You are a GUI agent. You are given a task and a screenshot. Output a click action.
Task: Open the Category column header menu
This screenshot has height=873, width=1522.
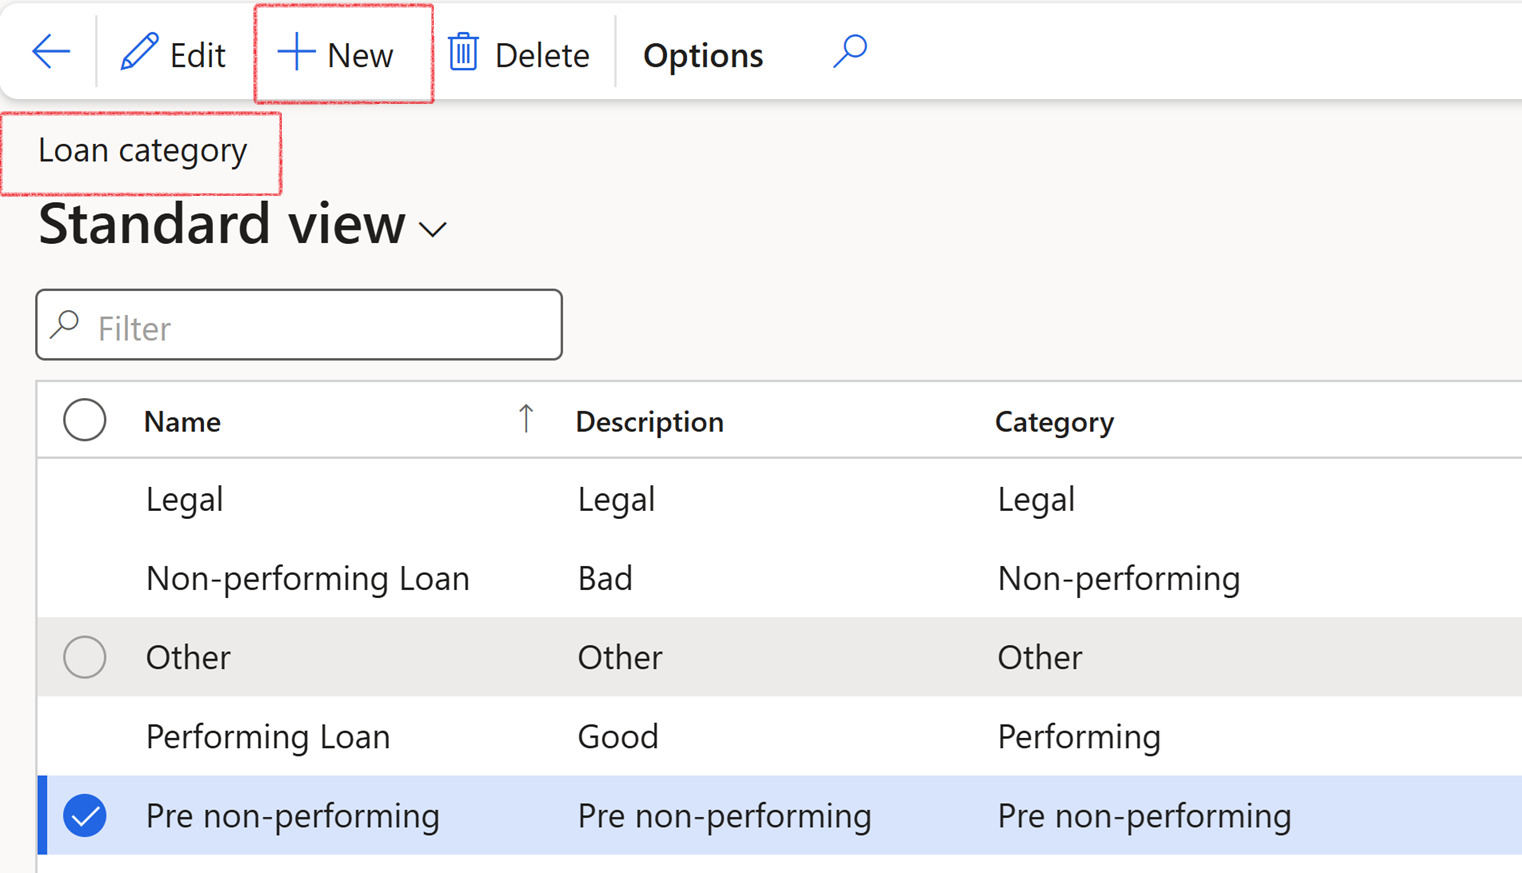(x=1054, y=422)
